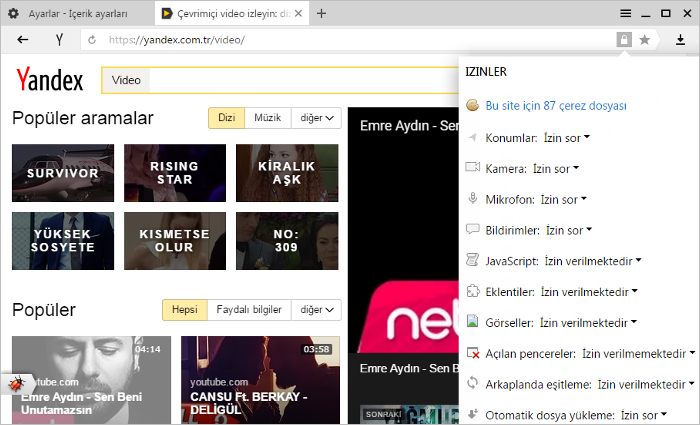Switch to Ayarlar - İçerik ayarları tab
The height and width of the screenshot is (425, 700).
click(x=78, y=13)
